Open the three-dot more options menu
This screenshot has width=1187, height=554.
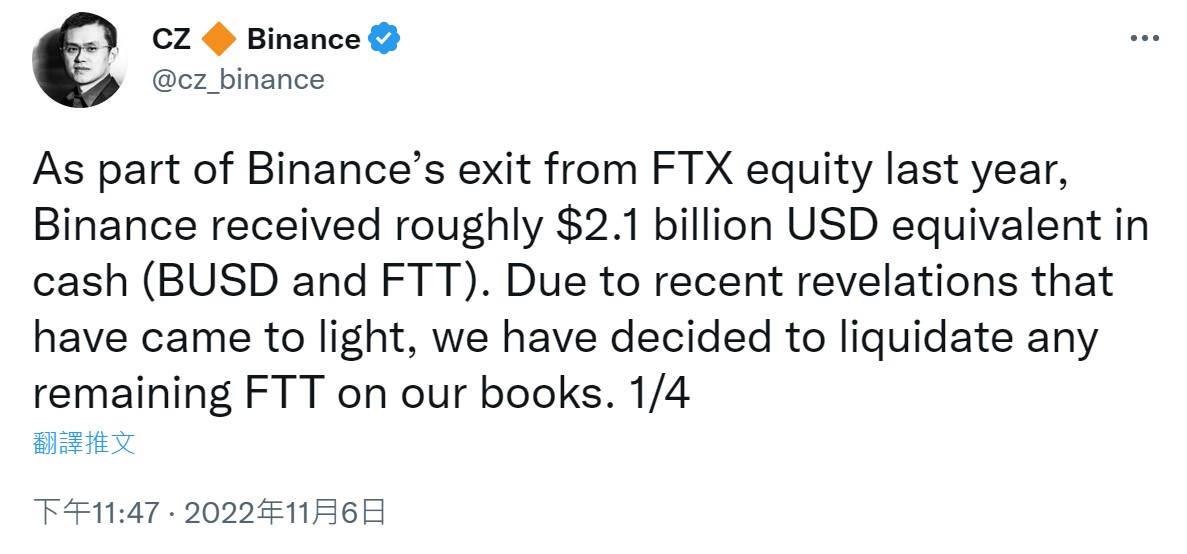point(1144,38)
